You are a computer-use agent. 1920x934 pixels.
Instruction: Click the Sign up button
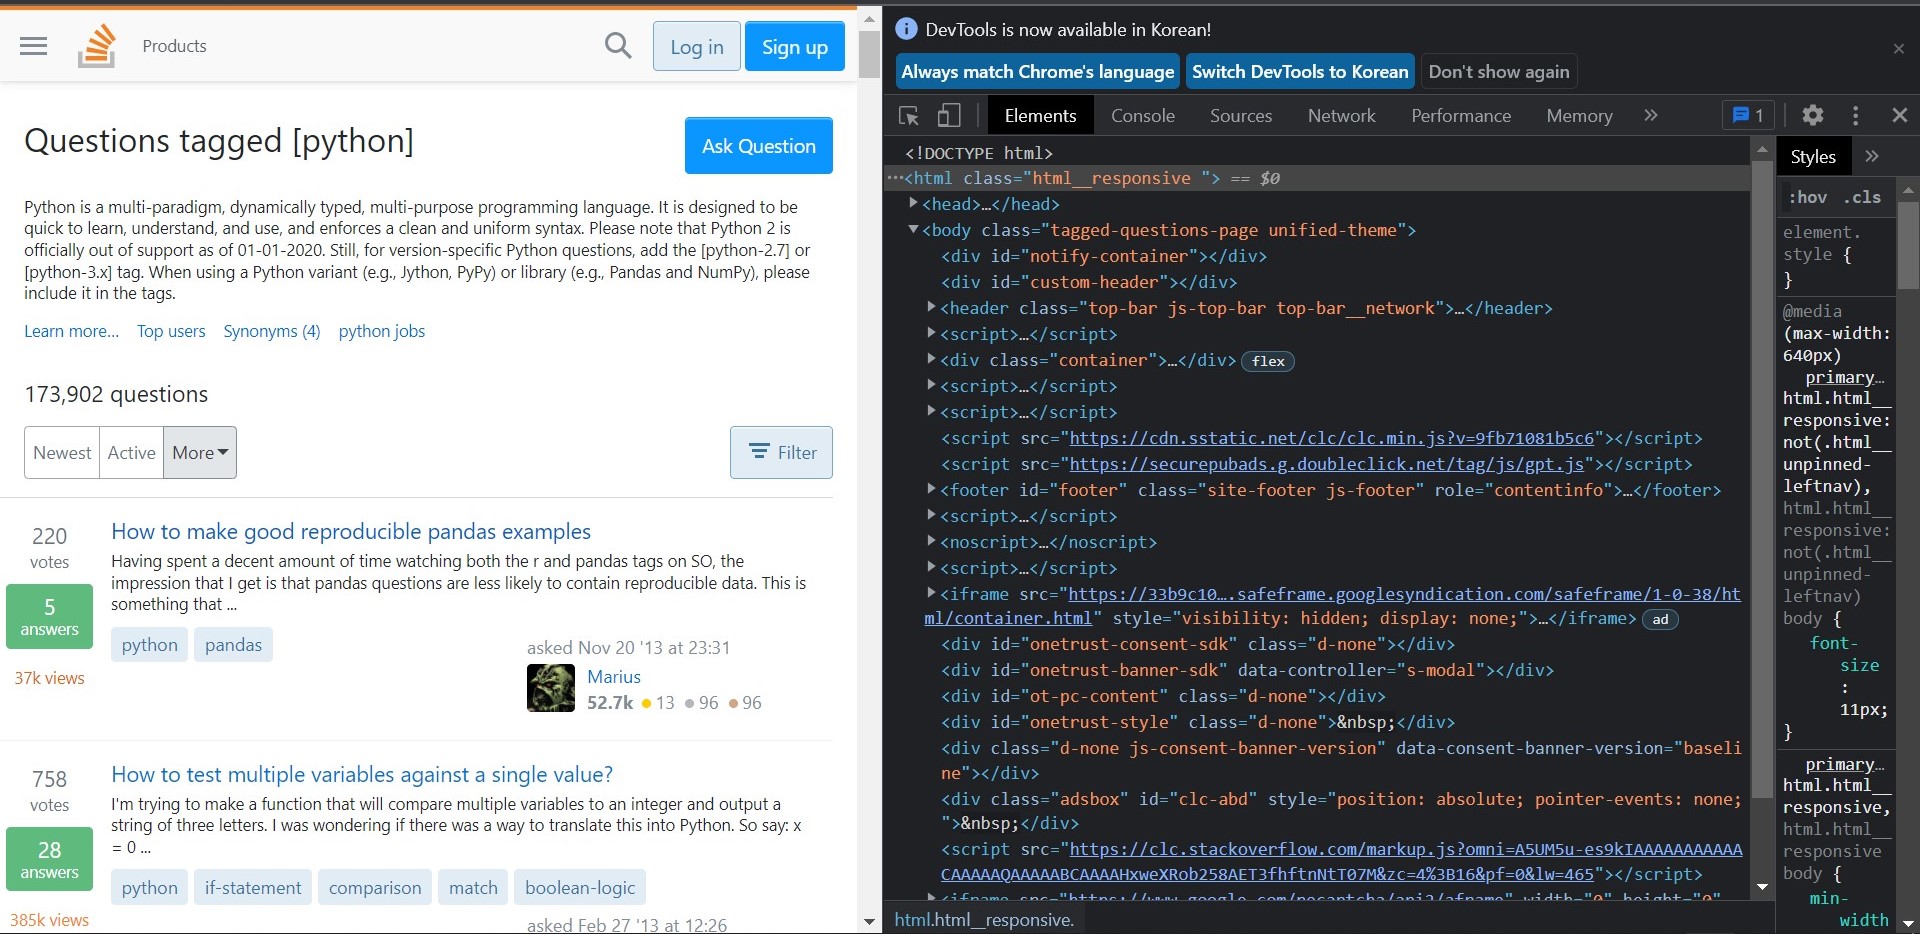point(795,46)
